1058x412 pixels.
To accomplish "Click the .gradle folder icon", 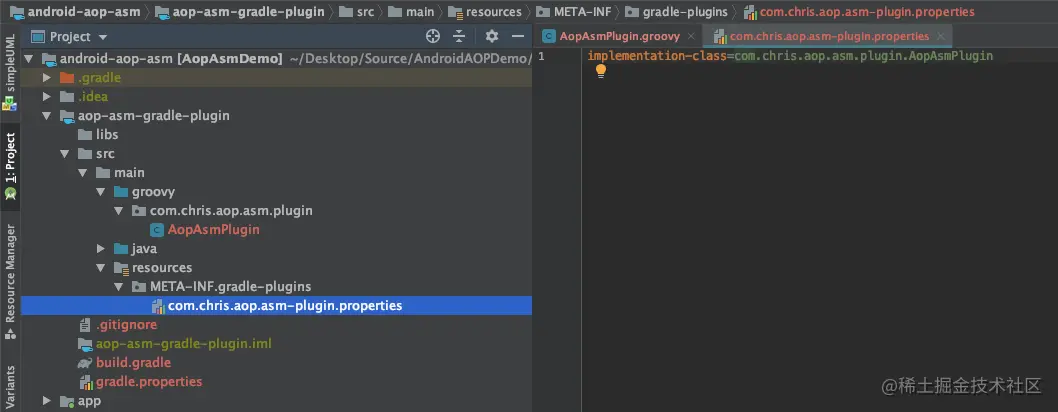I will 66,78.
